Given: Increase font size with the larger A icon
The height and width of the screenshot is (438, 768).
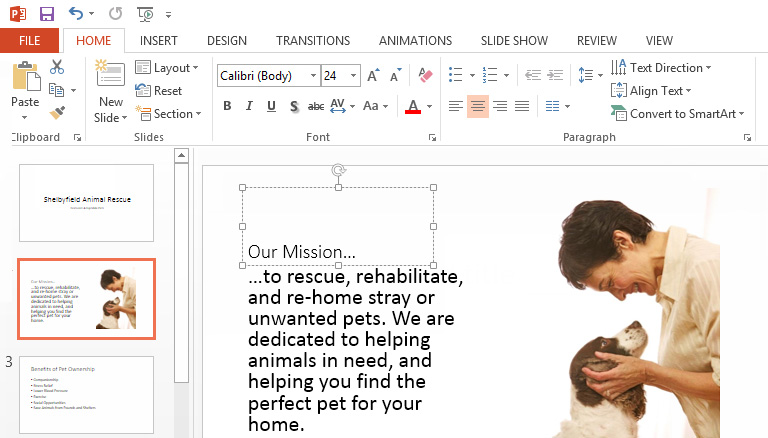Looking at the screenshot, I should (x=373, y=75).
